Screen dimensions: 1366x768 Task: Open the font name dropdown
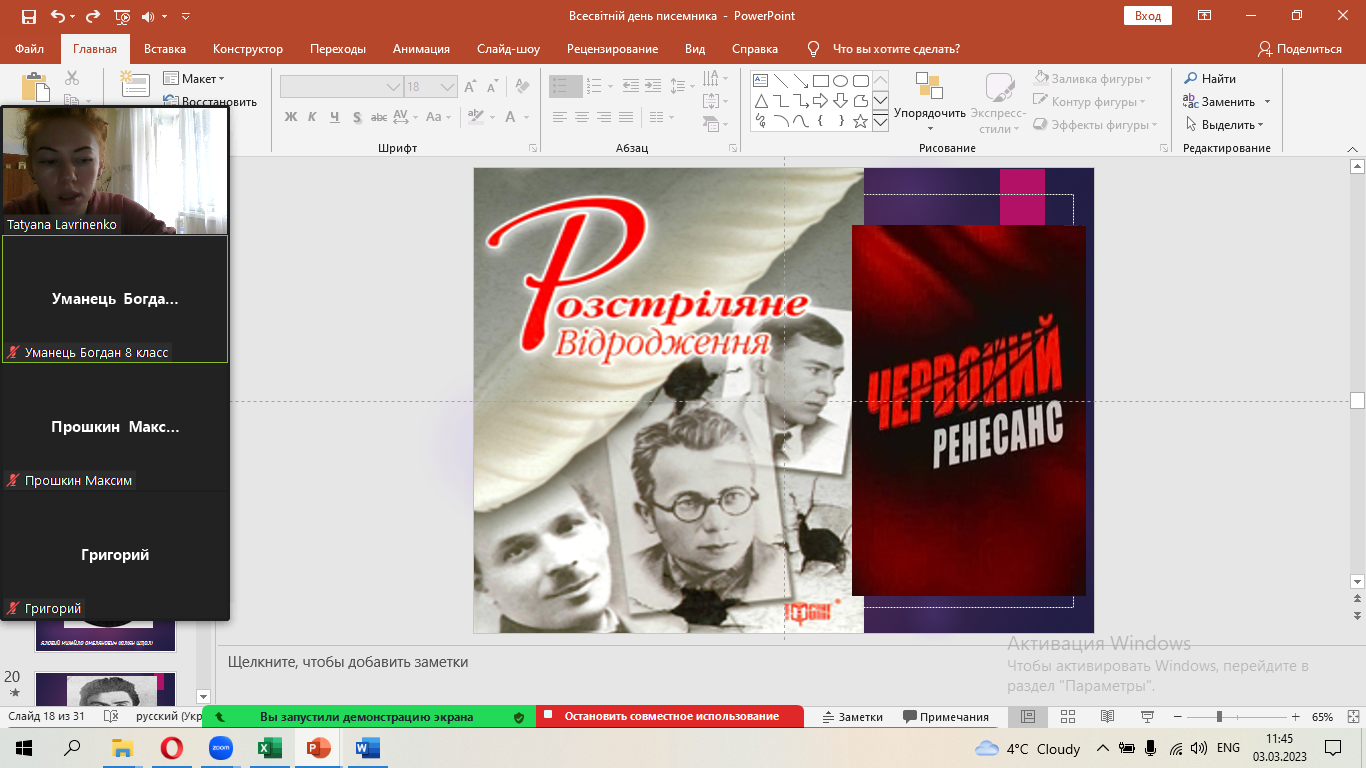393,87
